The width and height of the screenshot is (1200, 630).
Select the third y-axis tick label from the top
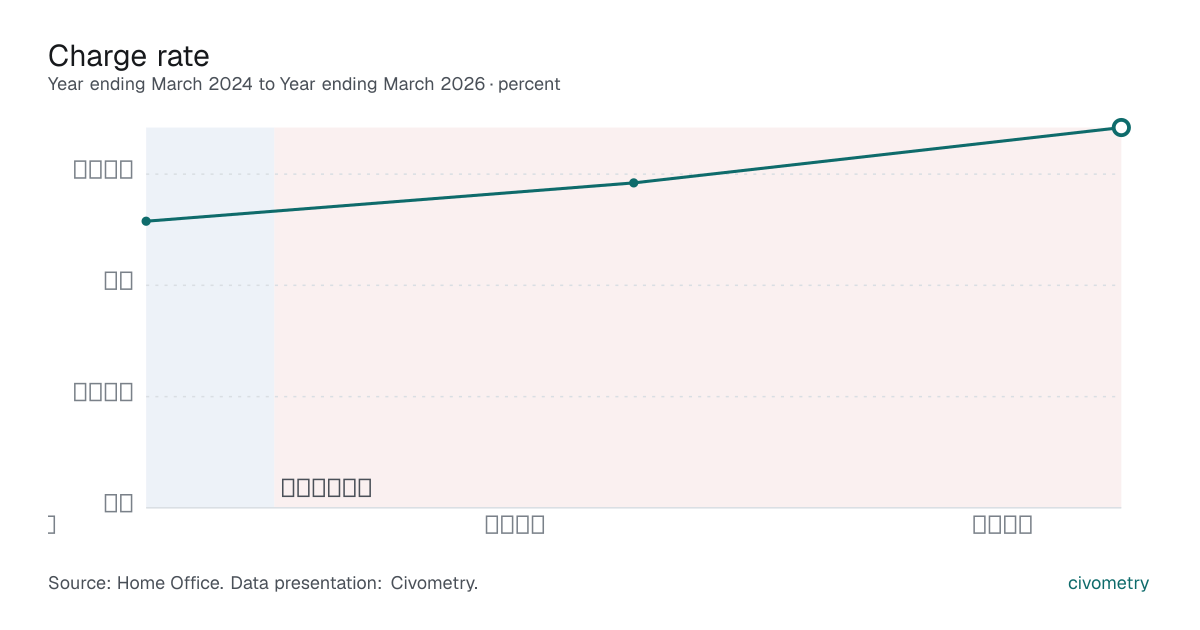(x=104, y=391)
